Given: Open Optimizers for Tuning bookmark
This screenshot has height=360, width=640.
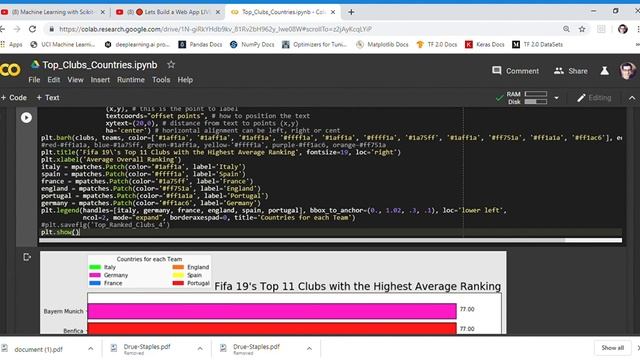Looking at the screenshot, I should [x=315, y=44].
